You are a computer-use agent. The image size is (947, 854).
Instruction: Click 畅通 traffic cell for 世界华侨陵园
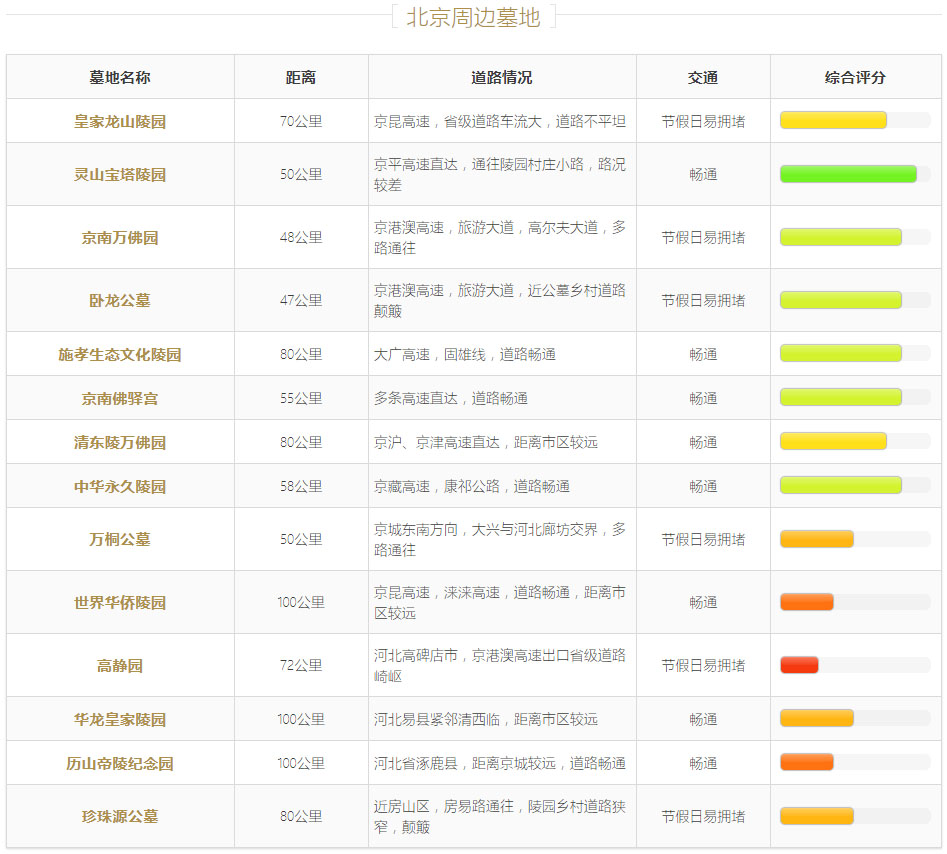click(703, 603)
